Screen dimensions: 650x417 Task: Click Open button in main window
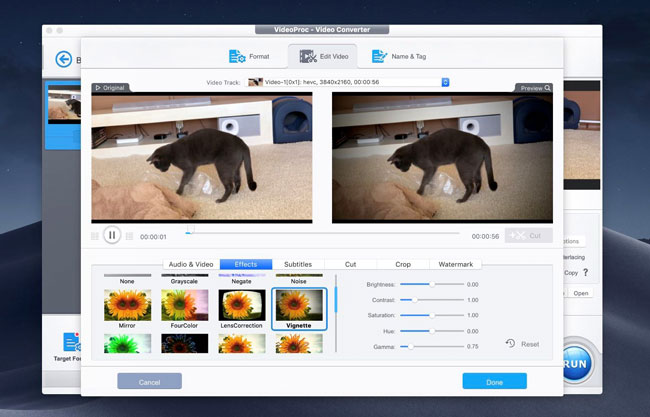[581, 293]
